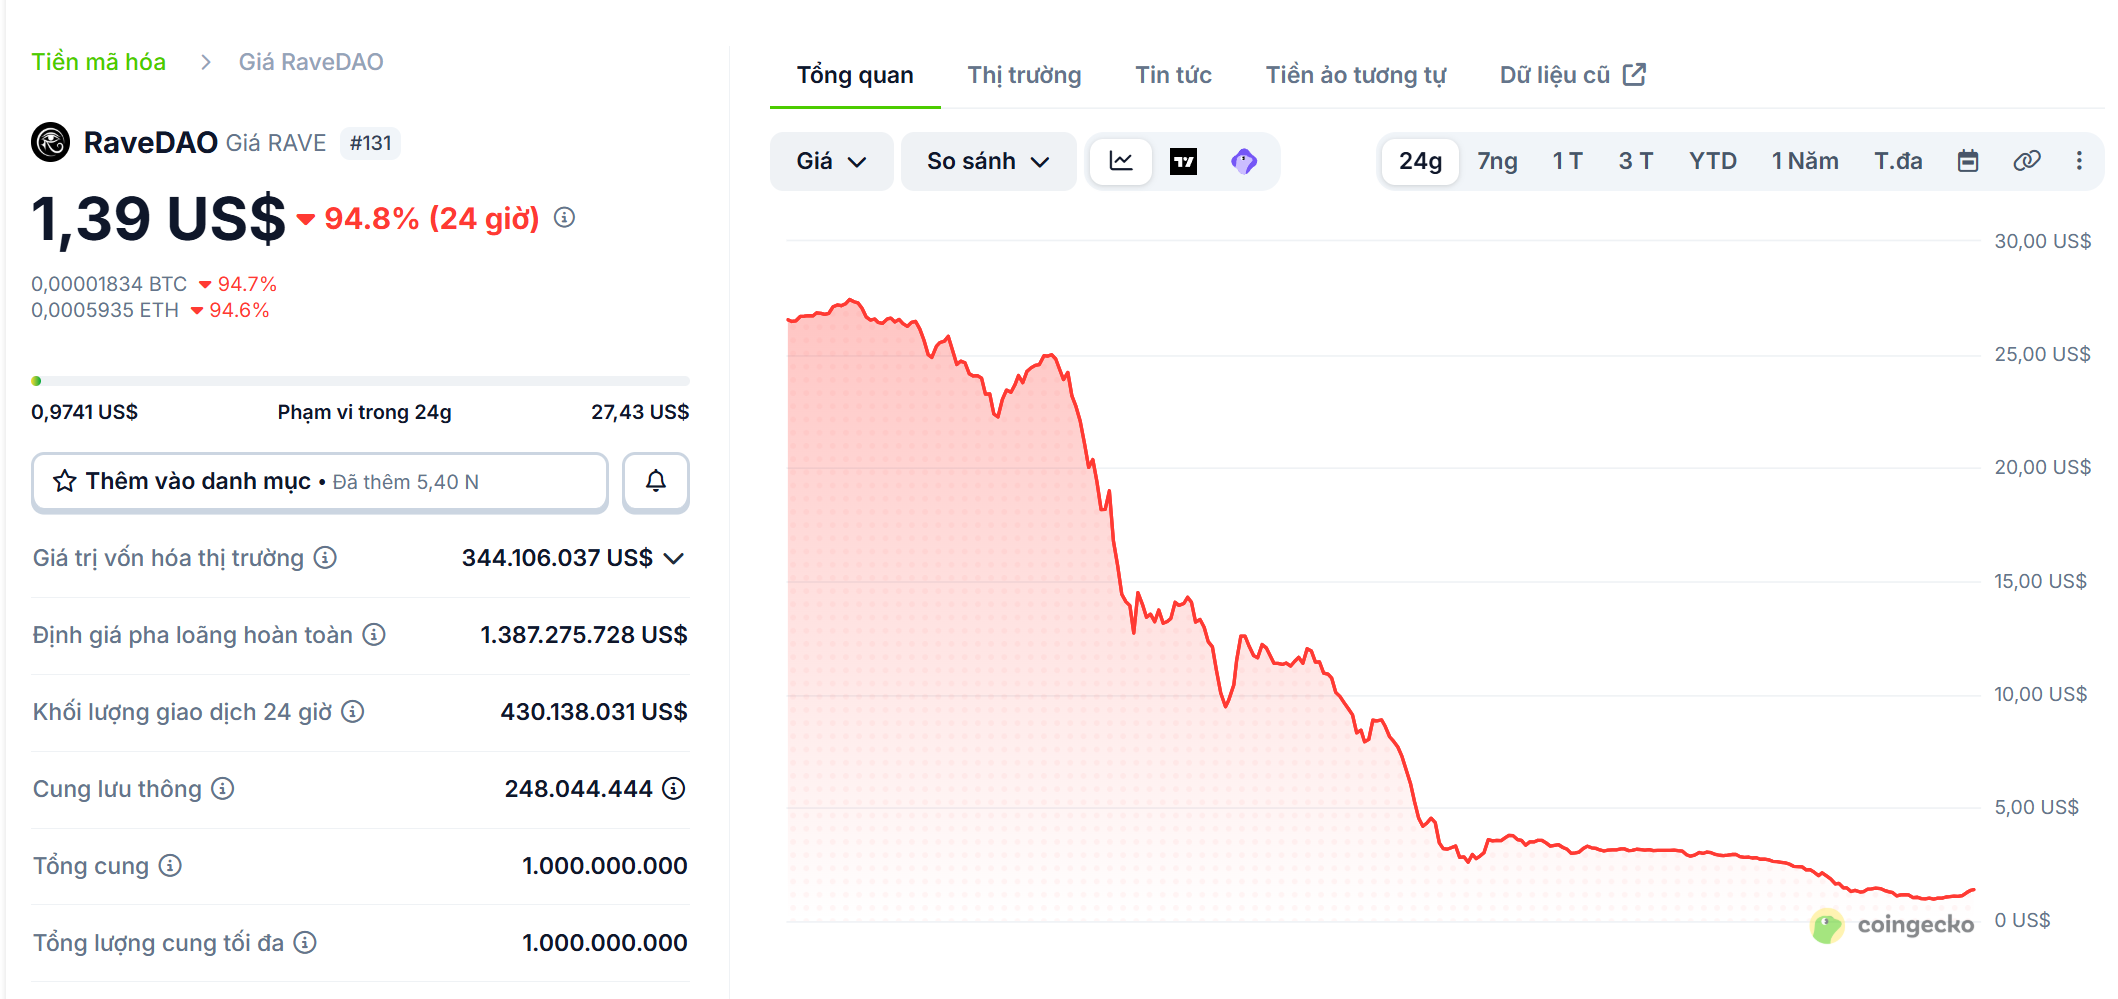Open the Giá dropdown

click(831, 161)
